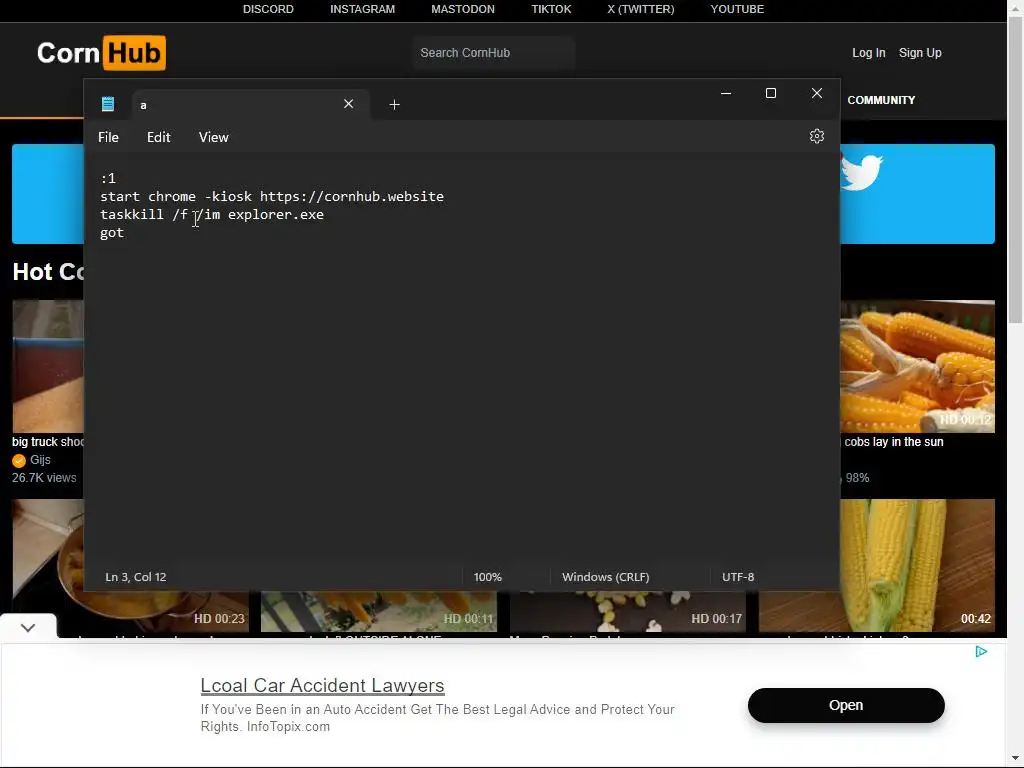Click Ln 3, Col 12 position indicator
1024x768 pixels.
point(136,577)
